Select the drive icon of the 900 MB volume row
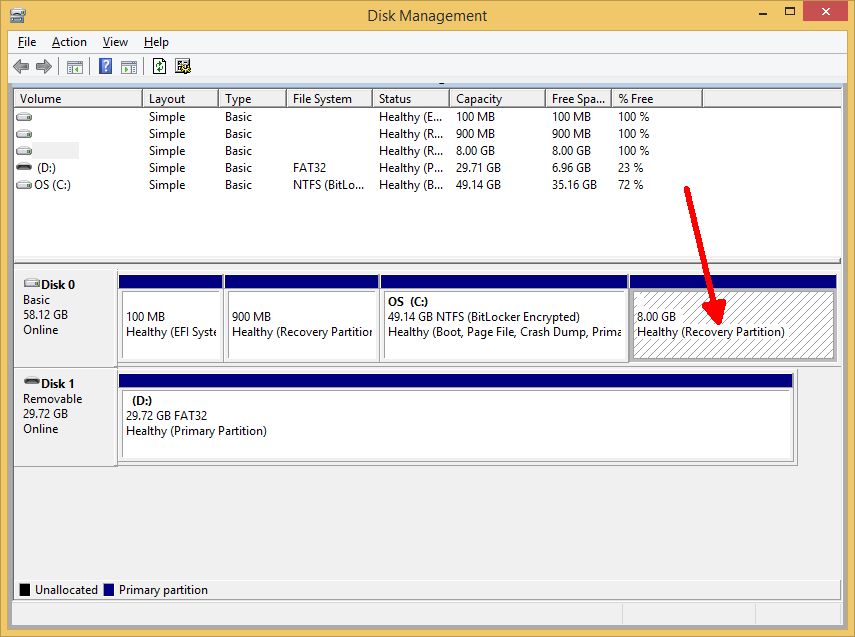The width and height of the screenshot is (855, 637). tap(24, 134)
